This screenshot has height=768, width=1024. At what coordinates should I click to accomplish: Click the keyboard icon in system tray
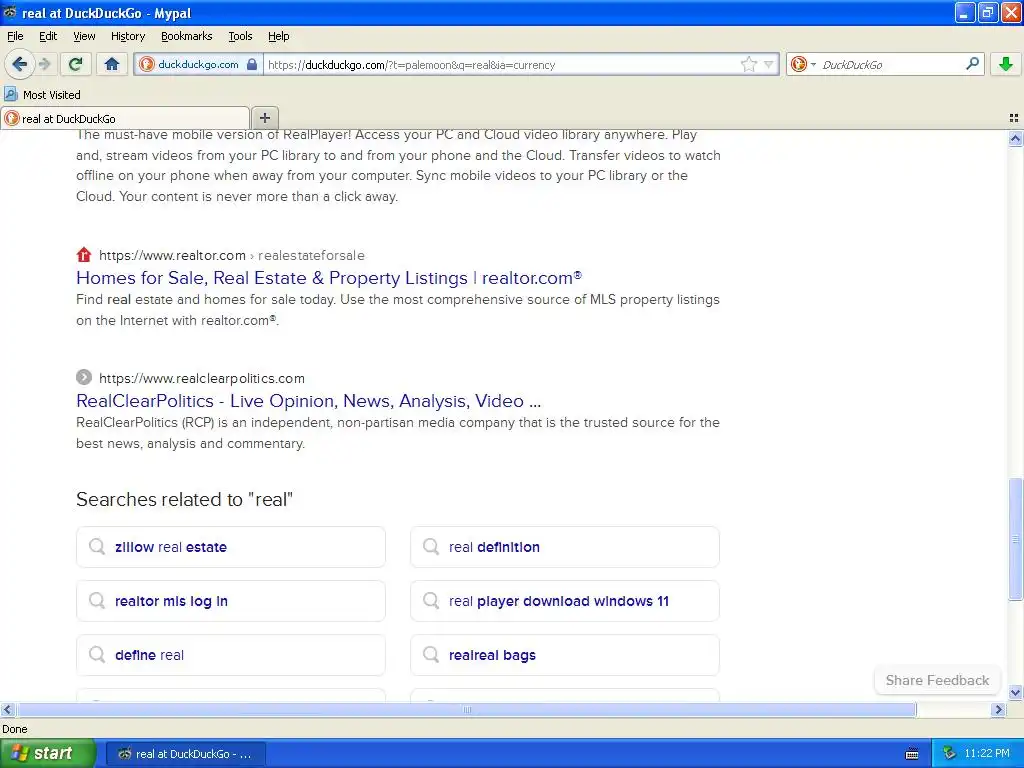[912, 754]
